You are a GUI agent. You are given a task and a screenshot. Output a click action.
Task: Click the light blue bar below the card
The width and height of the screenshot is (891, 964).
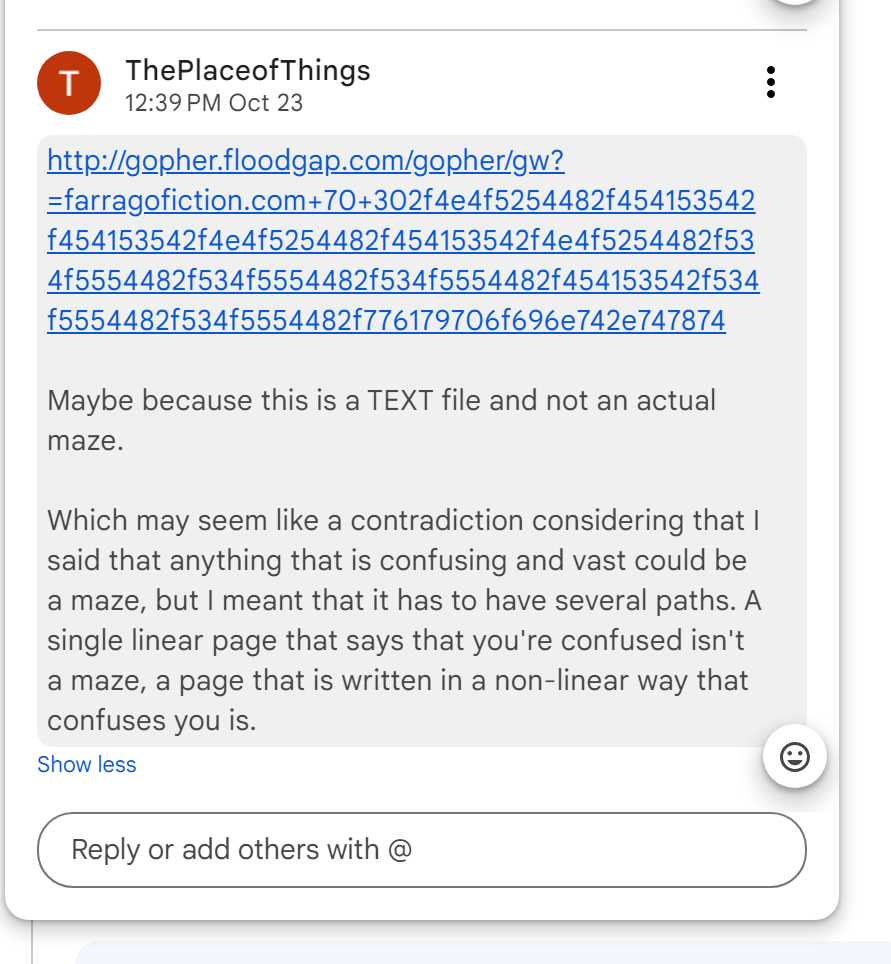click(480, 952)
